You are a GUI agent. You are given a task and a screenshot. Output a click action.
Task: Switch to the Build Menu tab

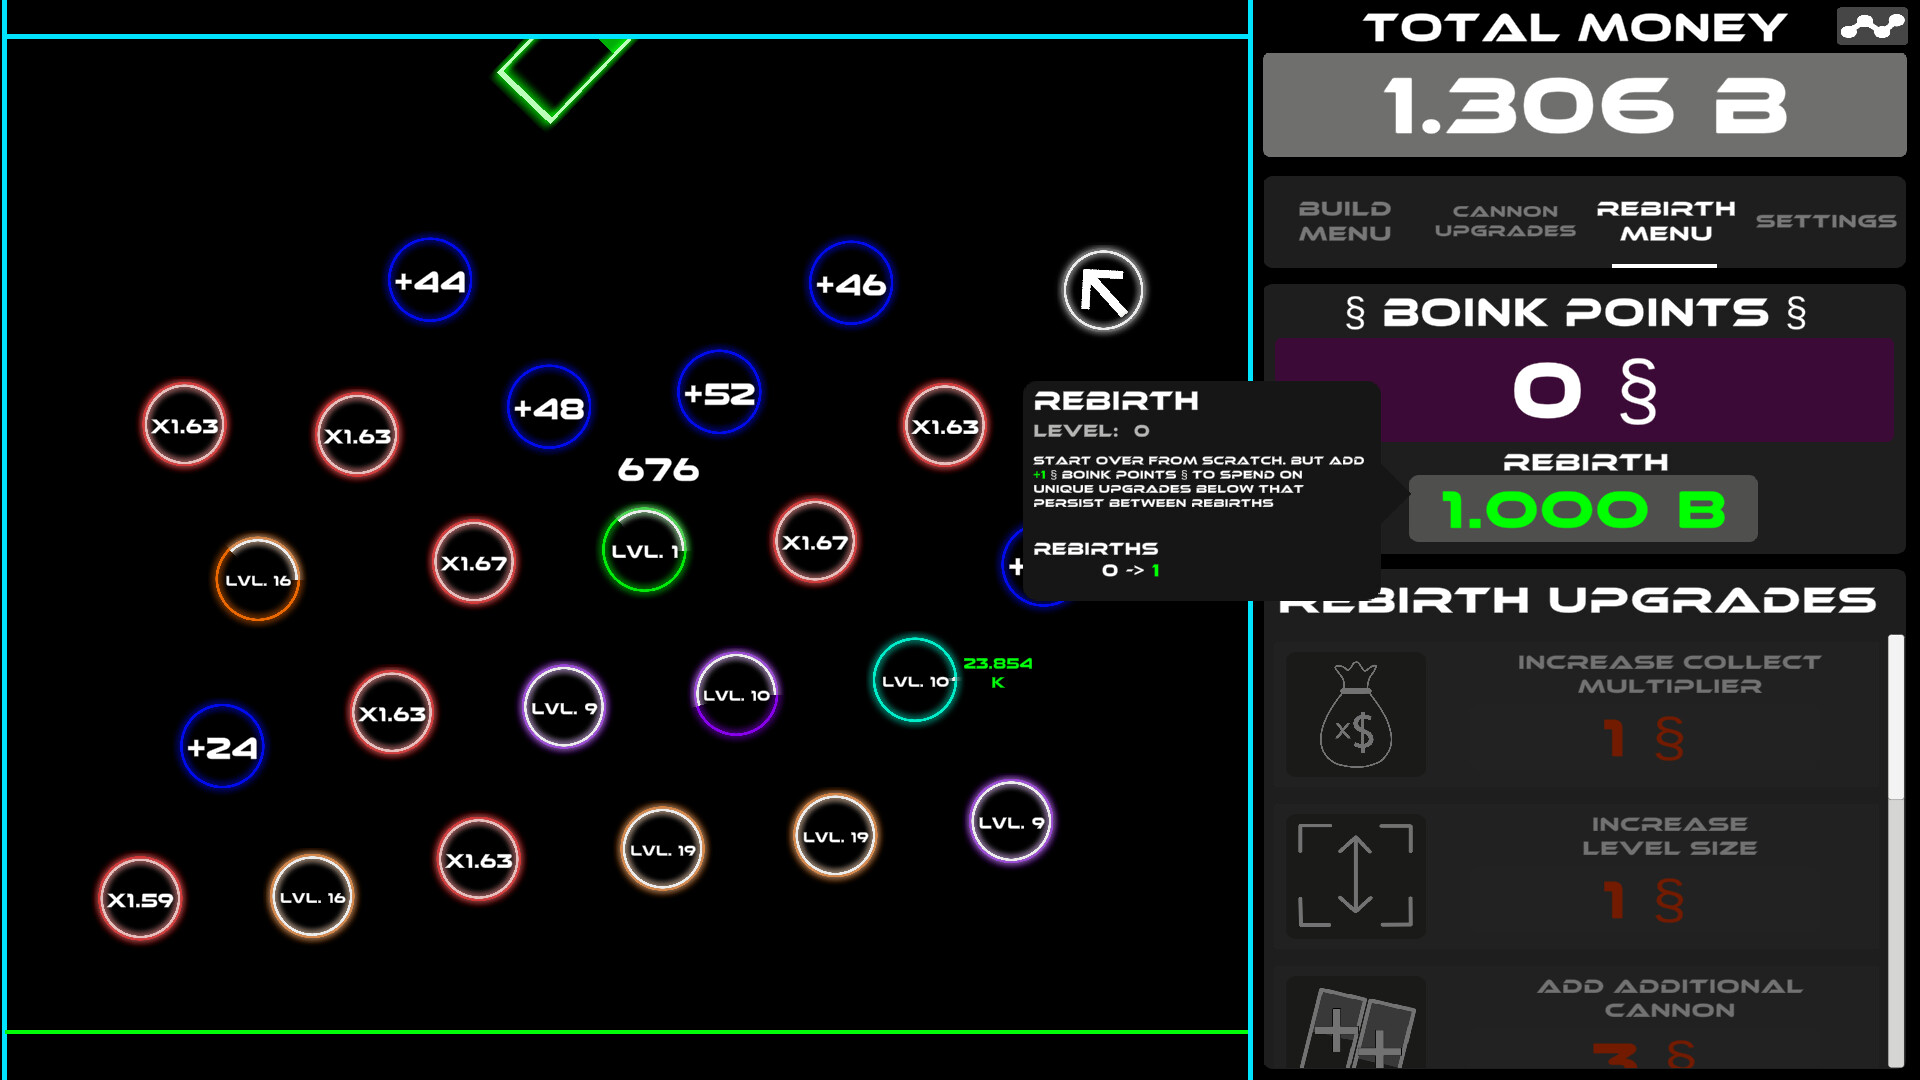[1344, 221]
